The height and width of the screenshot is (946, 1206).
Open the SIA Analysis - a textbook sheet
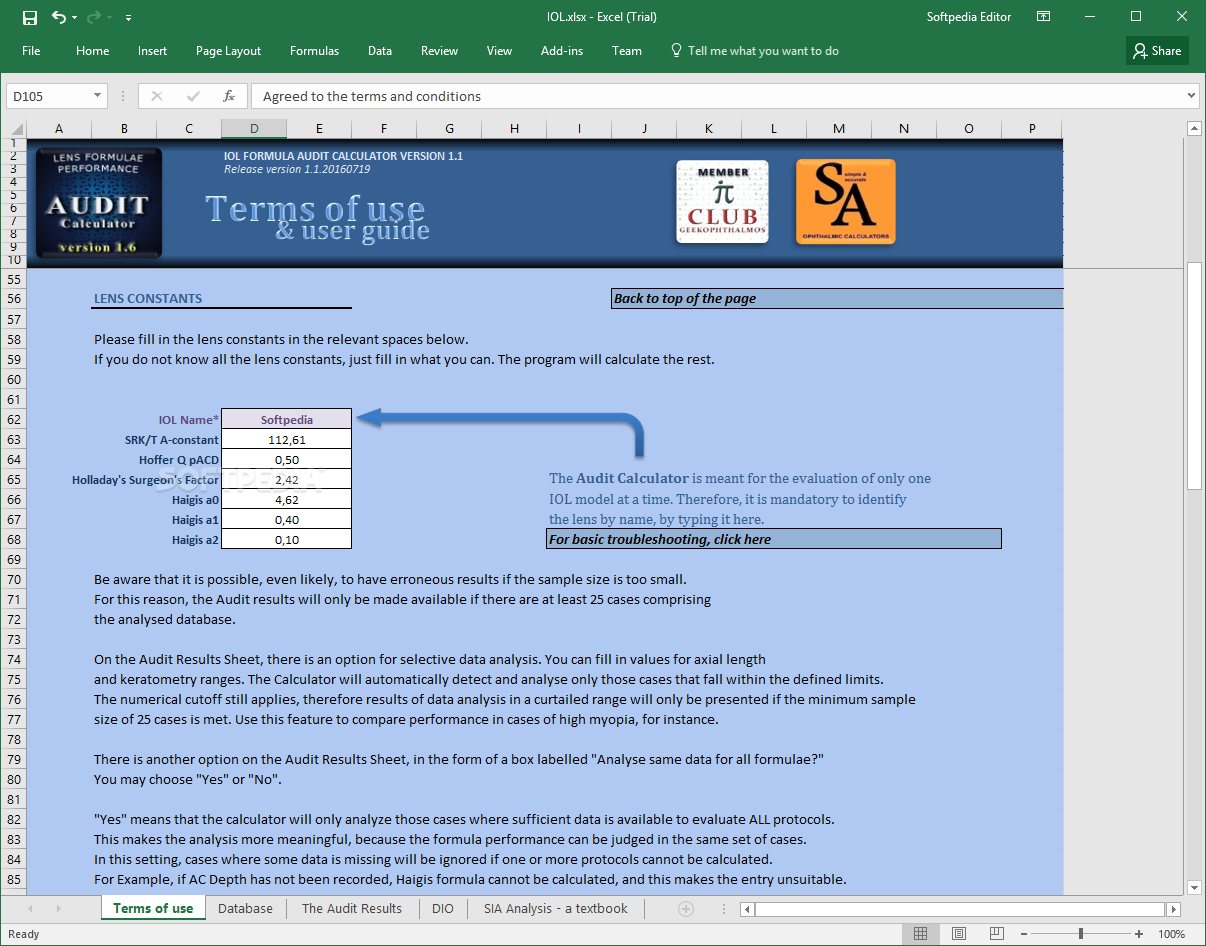pos(556,908)
